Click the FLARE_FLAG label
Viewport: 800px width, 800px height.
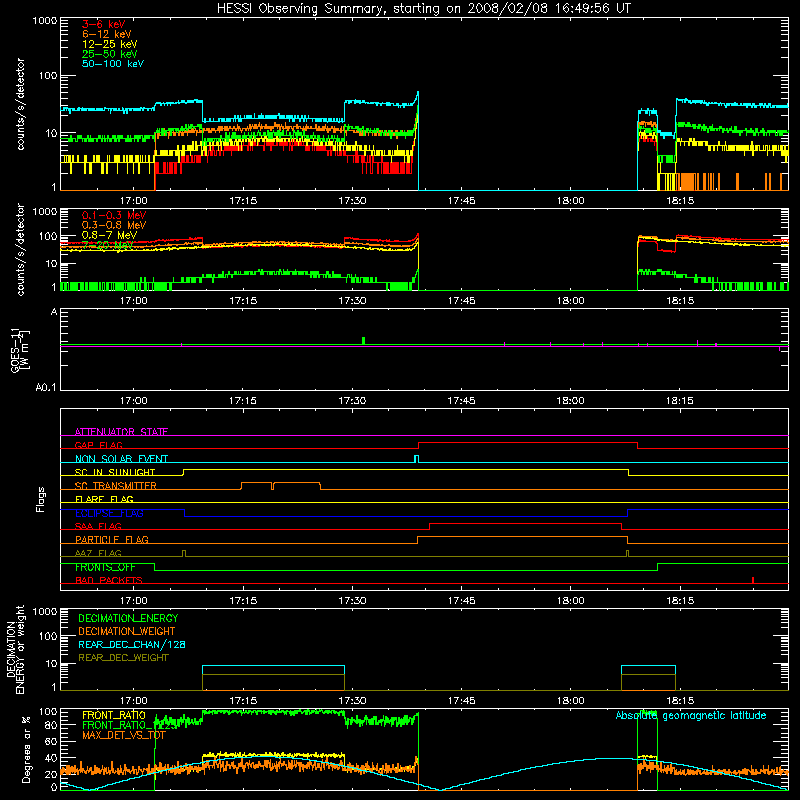[x=104, y=499]
